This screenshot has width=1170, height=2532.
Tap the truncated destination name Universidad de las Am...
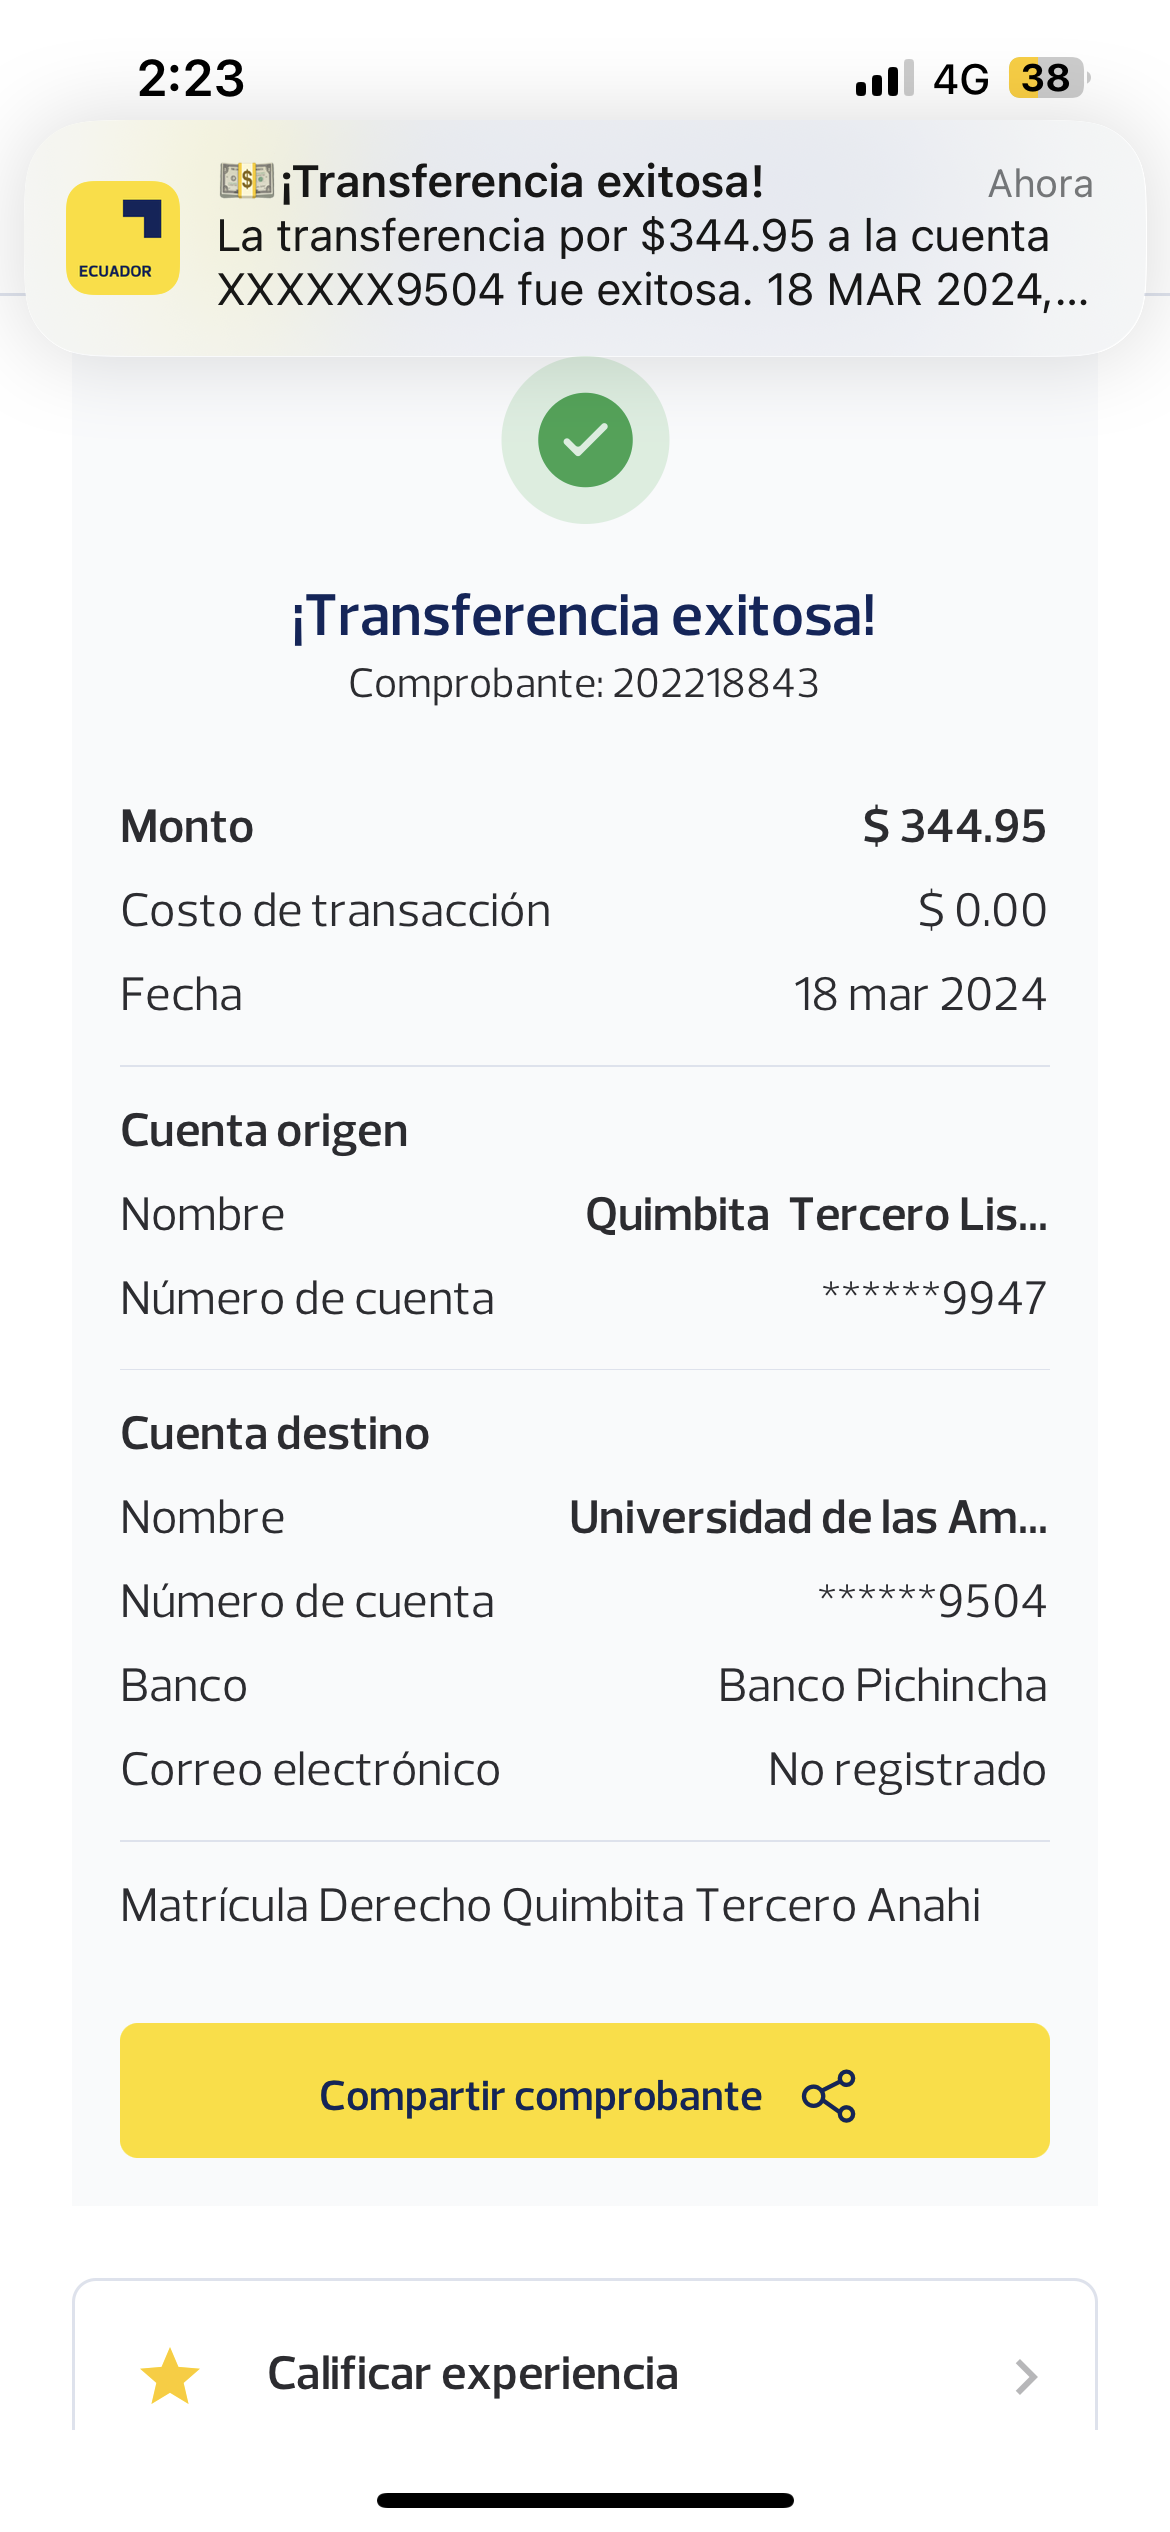tap(808, 1518)
